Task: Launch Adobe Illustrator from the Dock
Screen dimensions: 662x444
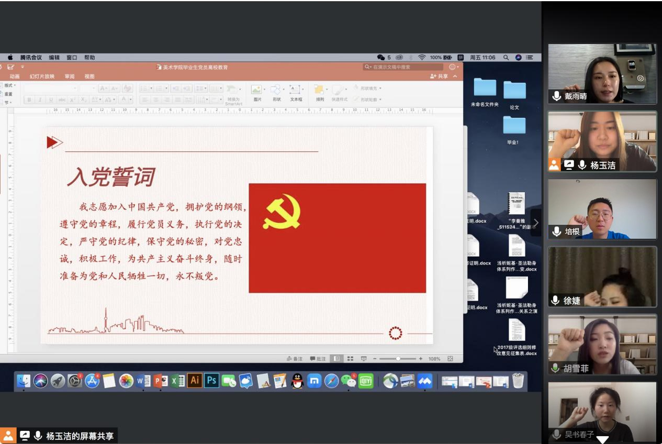Action: pyautogui.click(x=195, y=381)
